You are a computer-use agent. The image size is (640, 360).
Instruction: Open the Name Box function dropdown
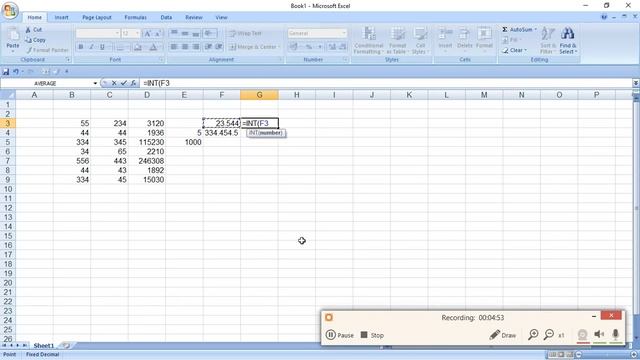coord(95,83)
